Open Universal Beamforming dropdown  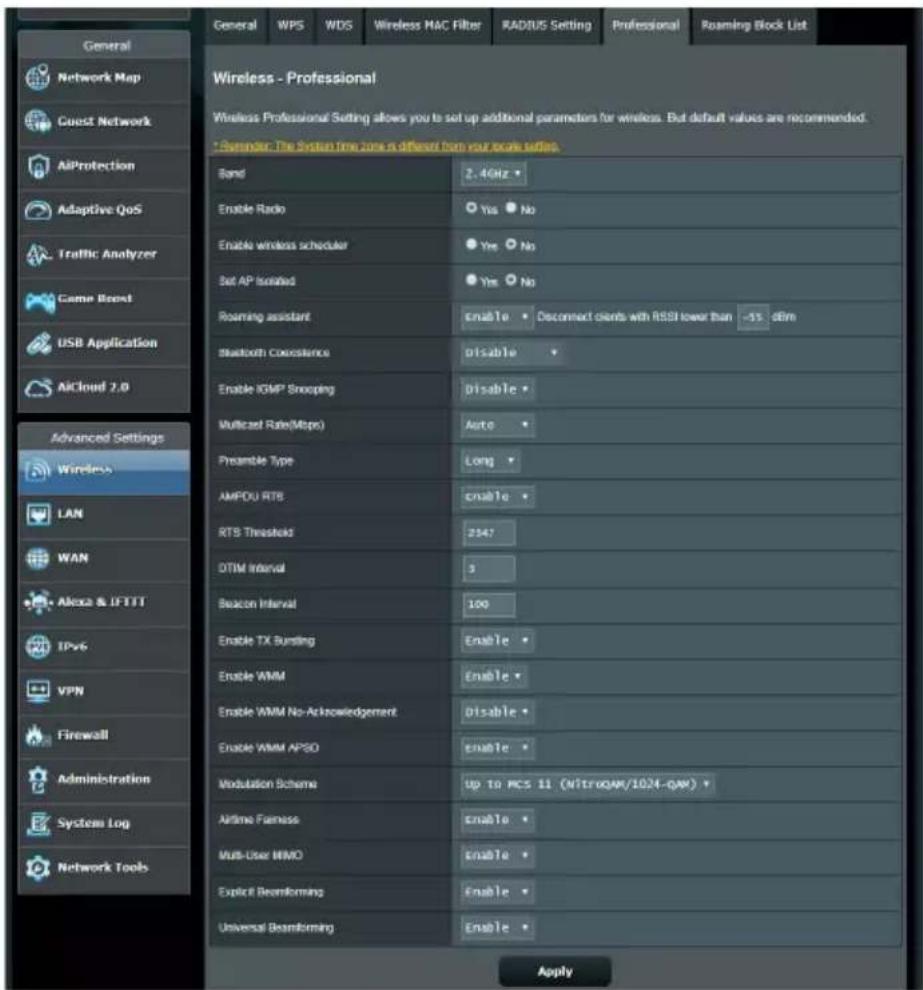pyautogui.click(x=497, y=927)
